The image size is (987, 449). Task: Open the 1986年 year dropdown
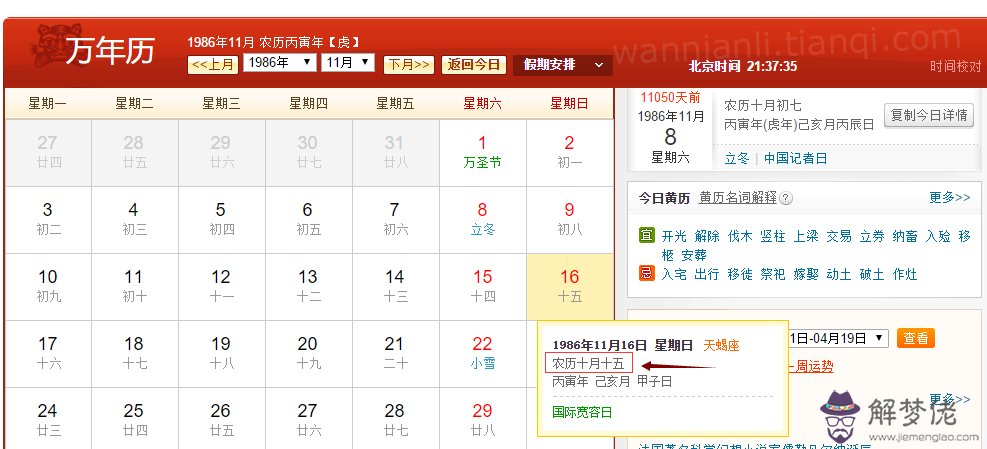(x=279, y=63)
